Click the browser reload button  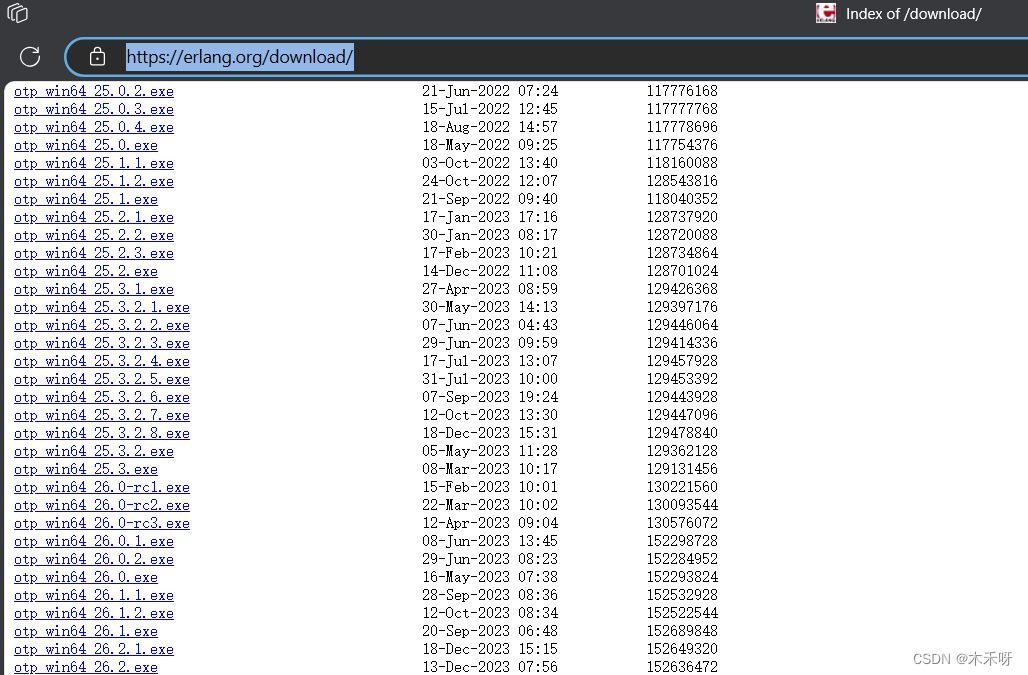pyautogui.click(x=30, y=57)
